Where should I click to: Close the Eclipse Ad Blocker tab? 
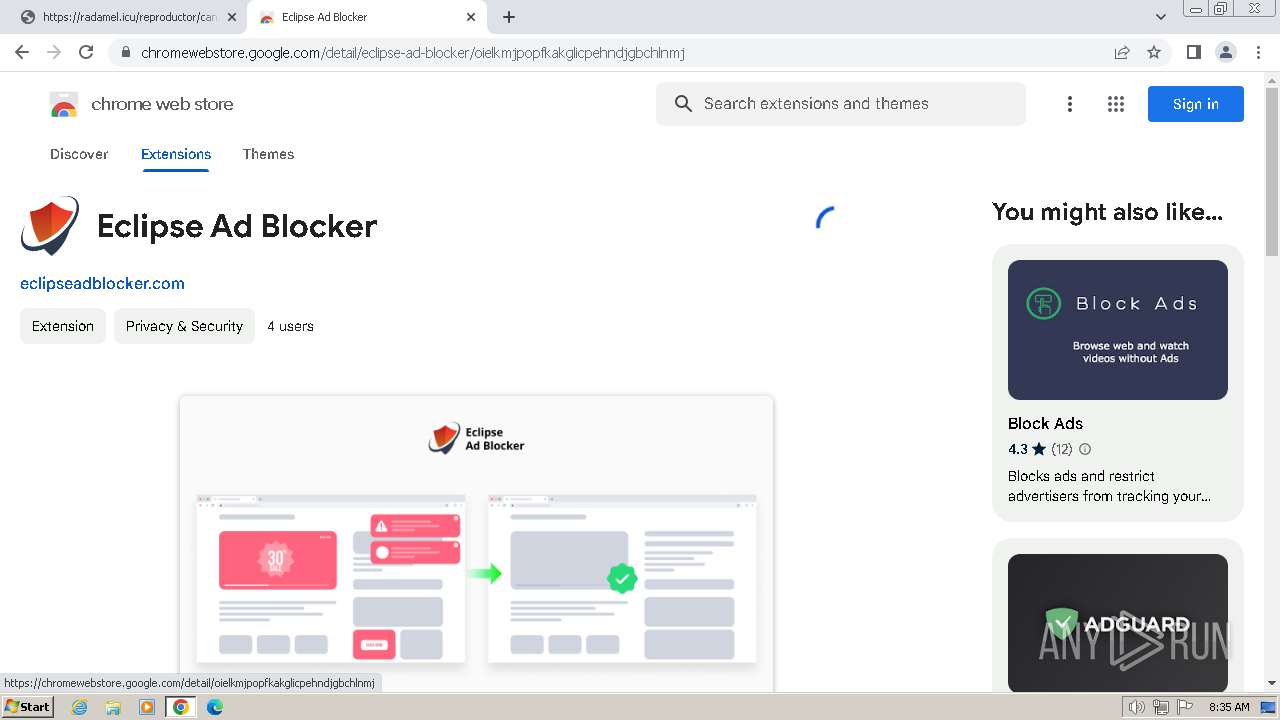pos(471,17)
